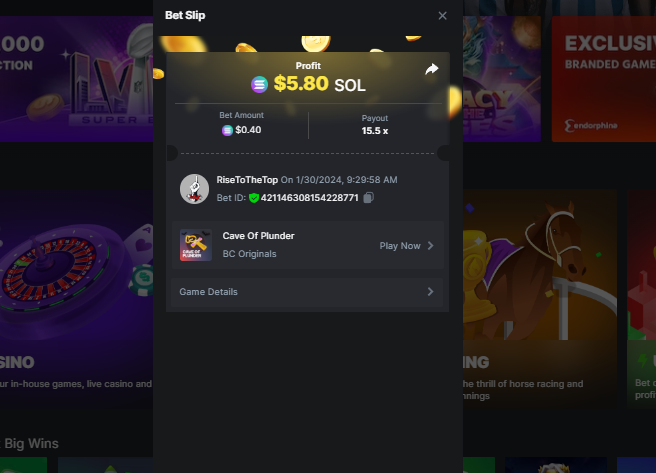Click the Bet ID number text
Screen dimensions: 656x473
click(310, 198)
